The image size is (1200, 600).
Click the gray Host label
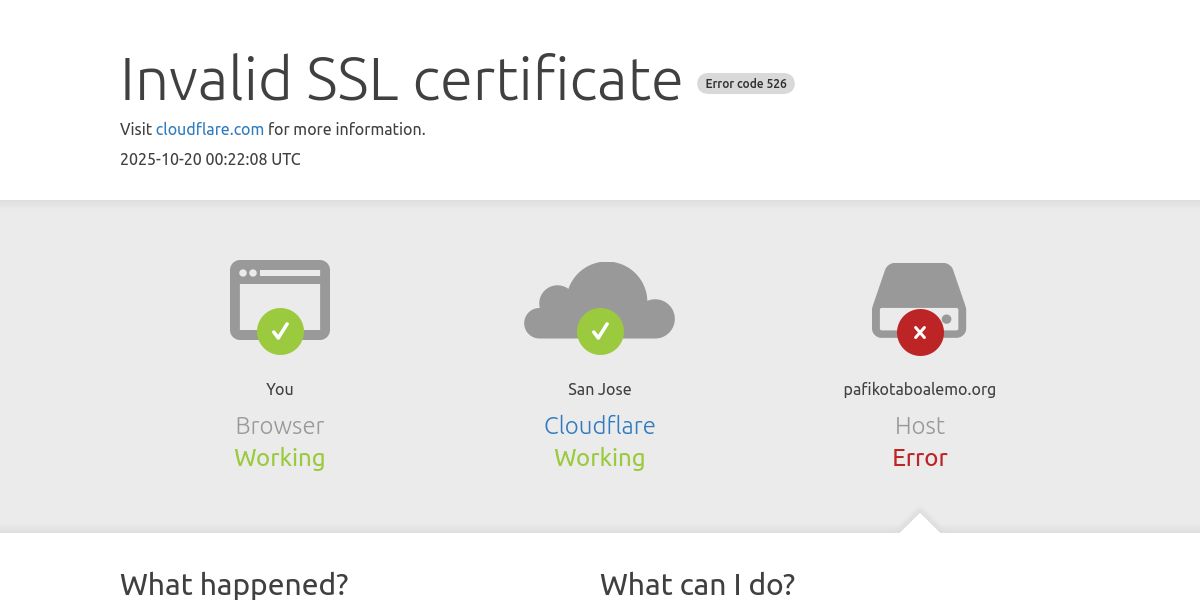pyautogui.click(x=920, y=425)
